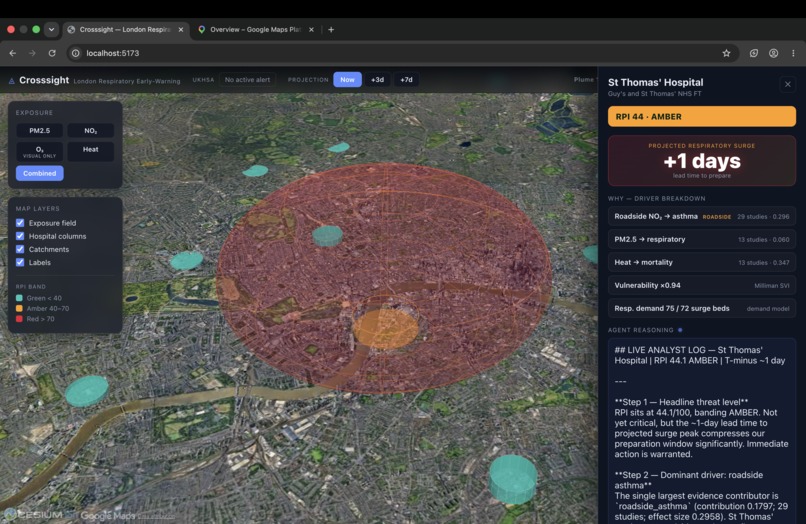Image resolution: width=806 pixels, height=524 pixels.
Task: Click the projected respiratory surge +1 days card
Action: pos(702,160)
